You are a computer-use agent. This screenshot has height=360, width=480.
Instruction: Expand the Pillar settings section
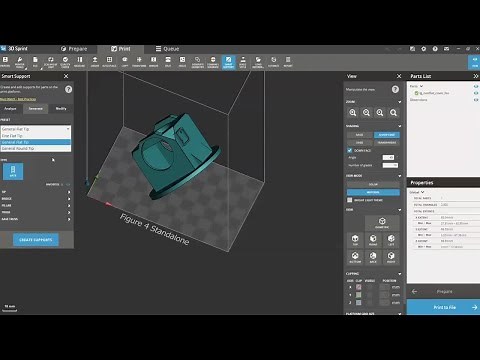tap(69, 206)
